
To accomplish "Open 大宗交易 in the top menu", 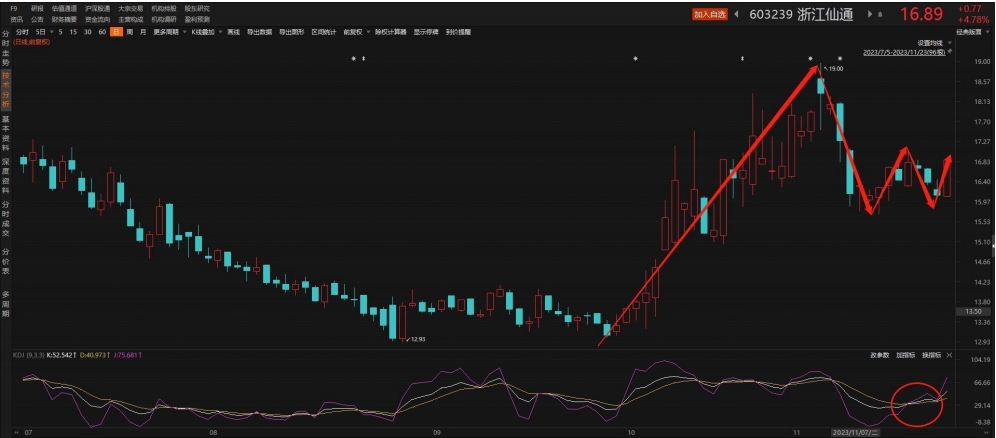I will pyautogui.click(x=130, y=9).
